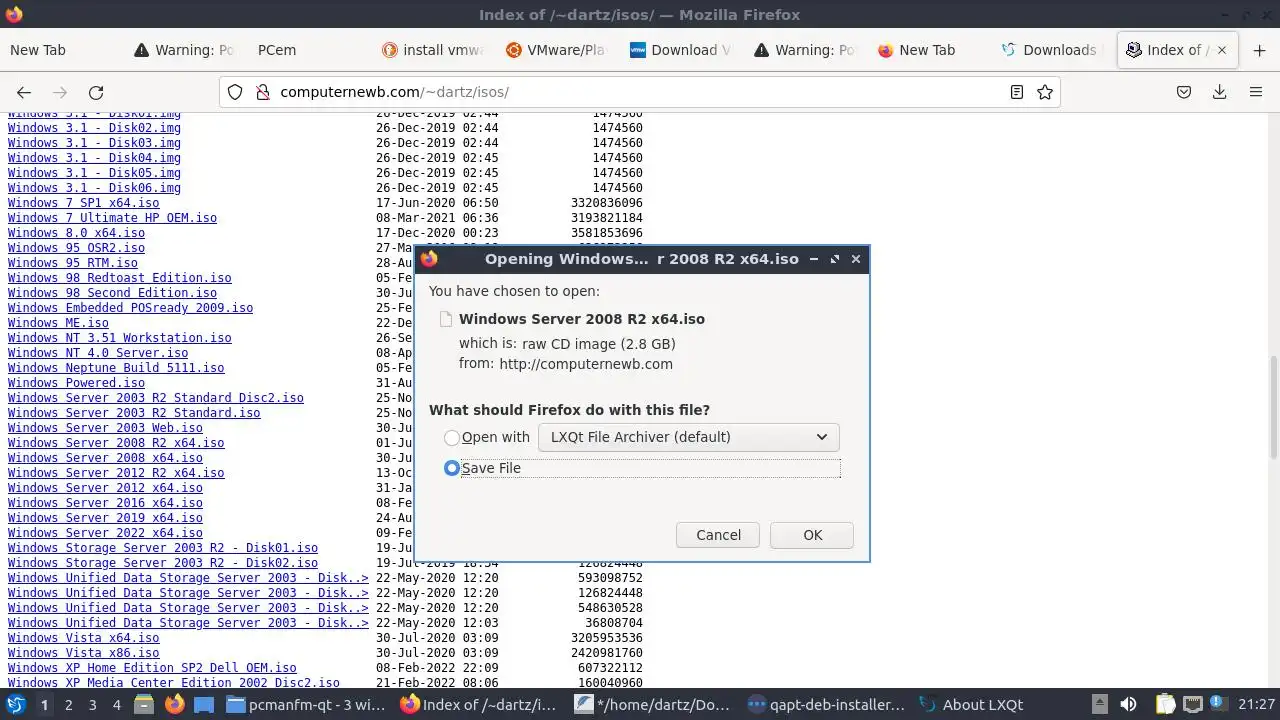Image resolution: width=1280 pixels, height=720 pixels.
Task: Open pcmanfm-qt taskbar window
Action: point(307,705)
